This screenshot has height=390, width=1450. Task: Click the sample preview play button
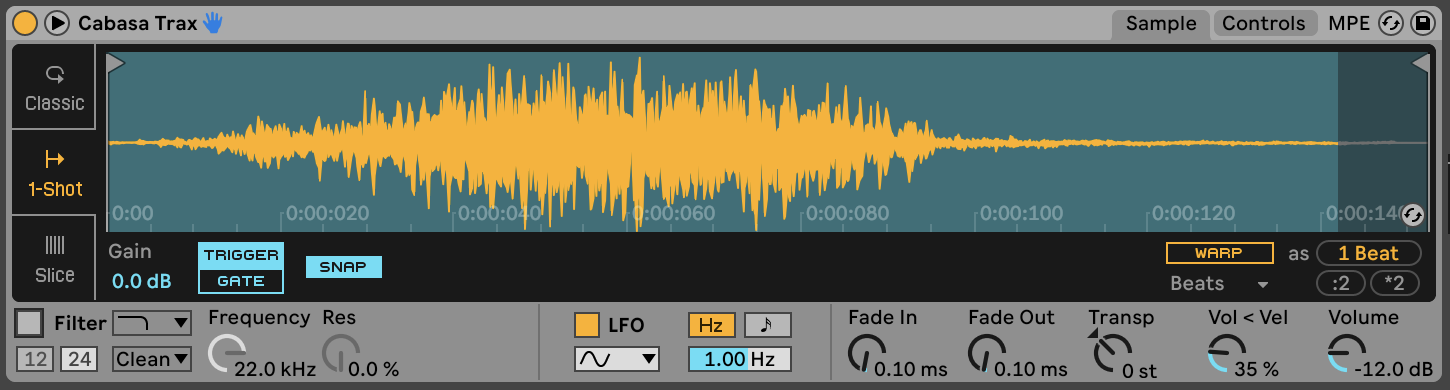point(57,22)
